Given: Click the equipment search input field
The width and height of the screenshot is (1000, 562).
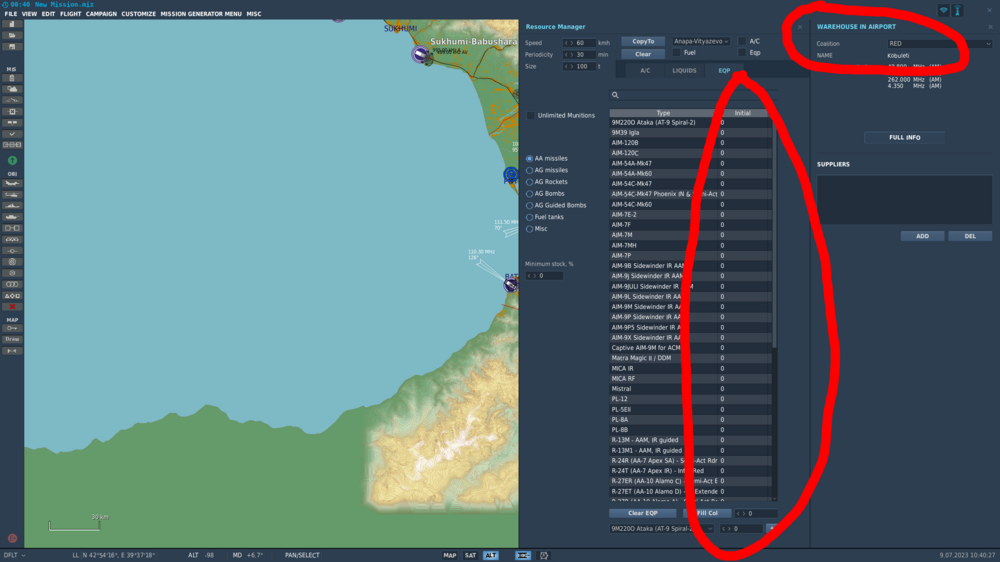Looking at the screenshot, I should [x=691, y=95].
